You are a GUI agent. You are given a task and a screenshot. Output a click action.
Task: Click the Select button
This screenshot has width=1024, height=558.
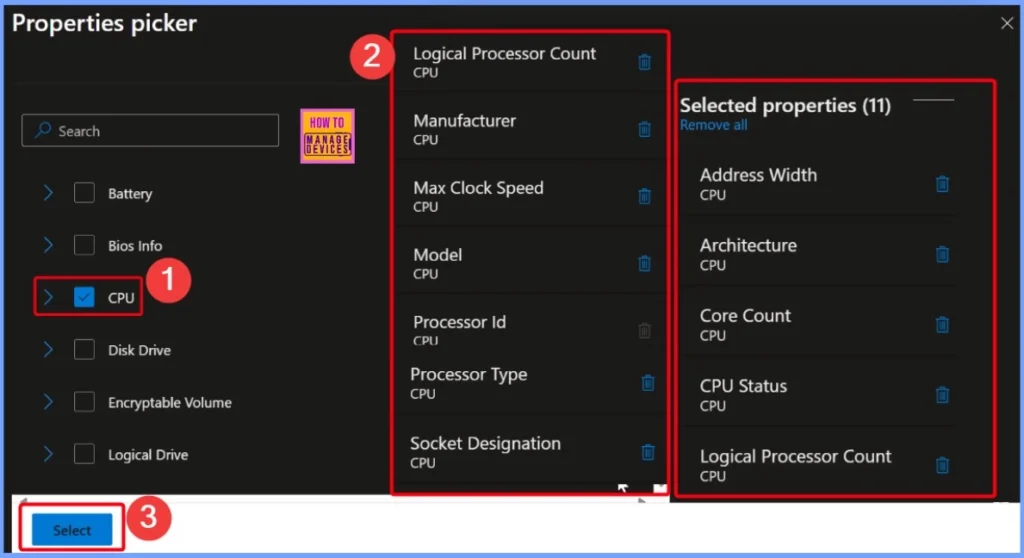[x=72, y=530]
